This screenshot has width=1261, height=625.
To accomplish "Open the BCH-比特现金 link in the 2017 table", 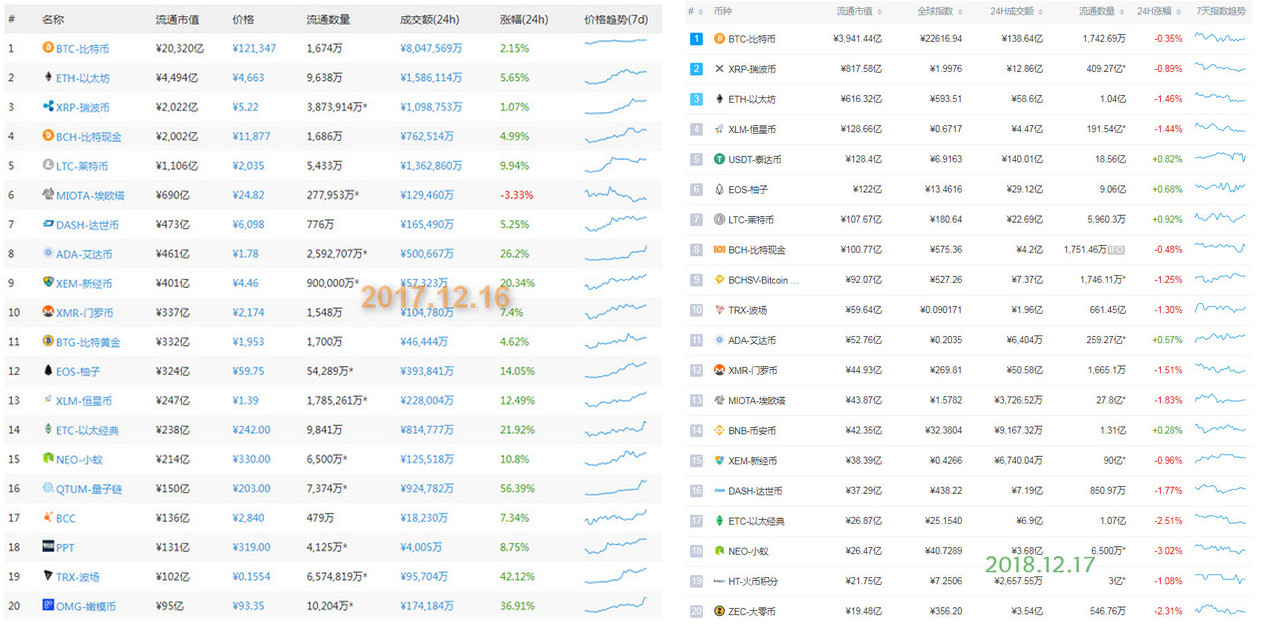I will [88, 136].
